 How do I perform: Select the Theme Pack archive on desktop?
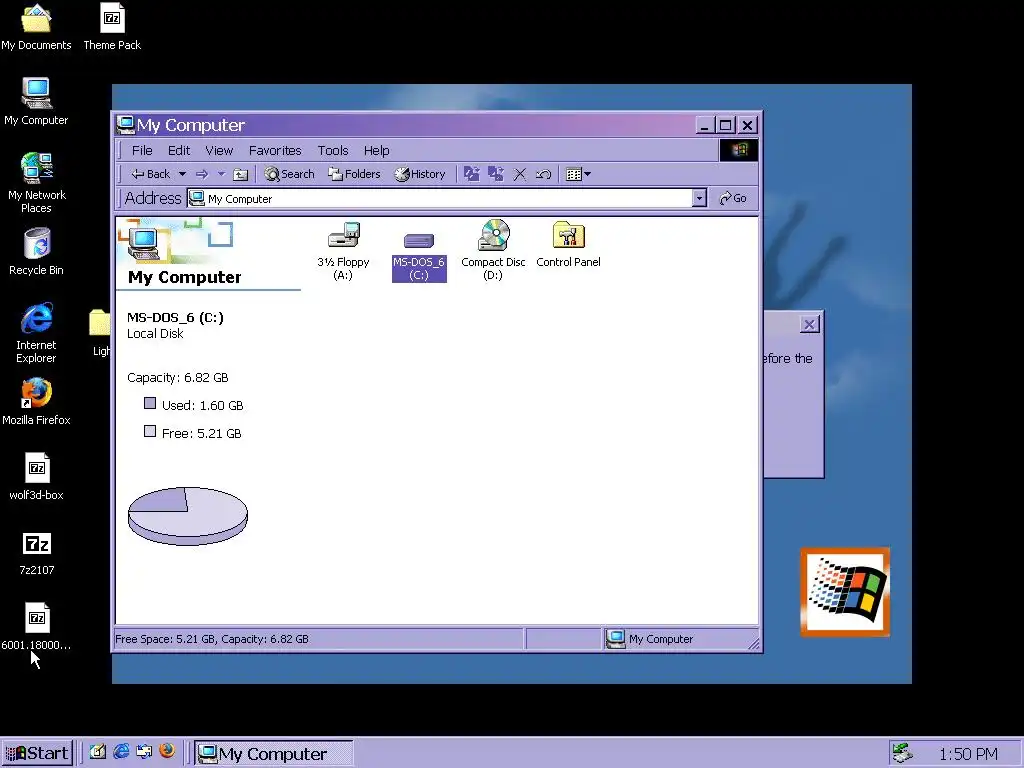click(112, 27)
